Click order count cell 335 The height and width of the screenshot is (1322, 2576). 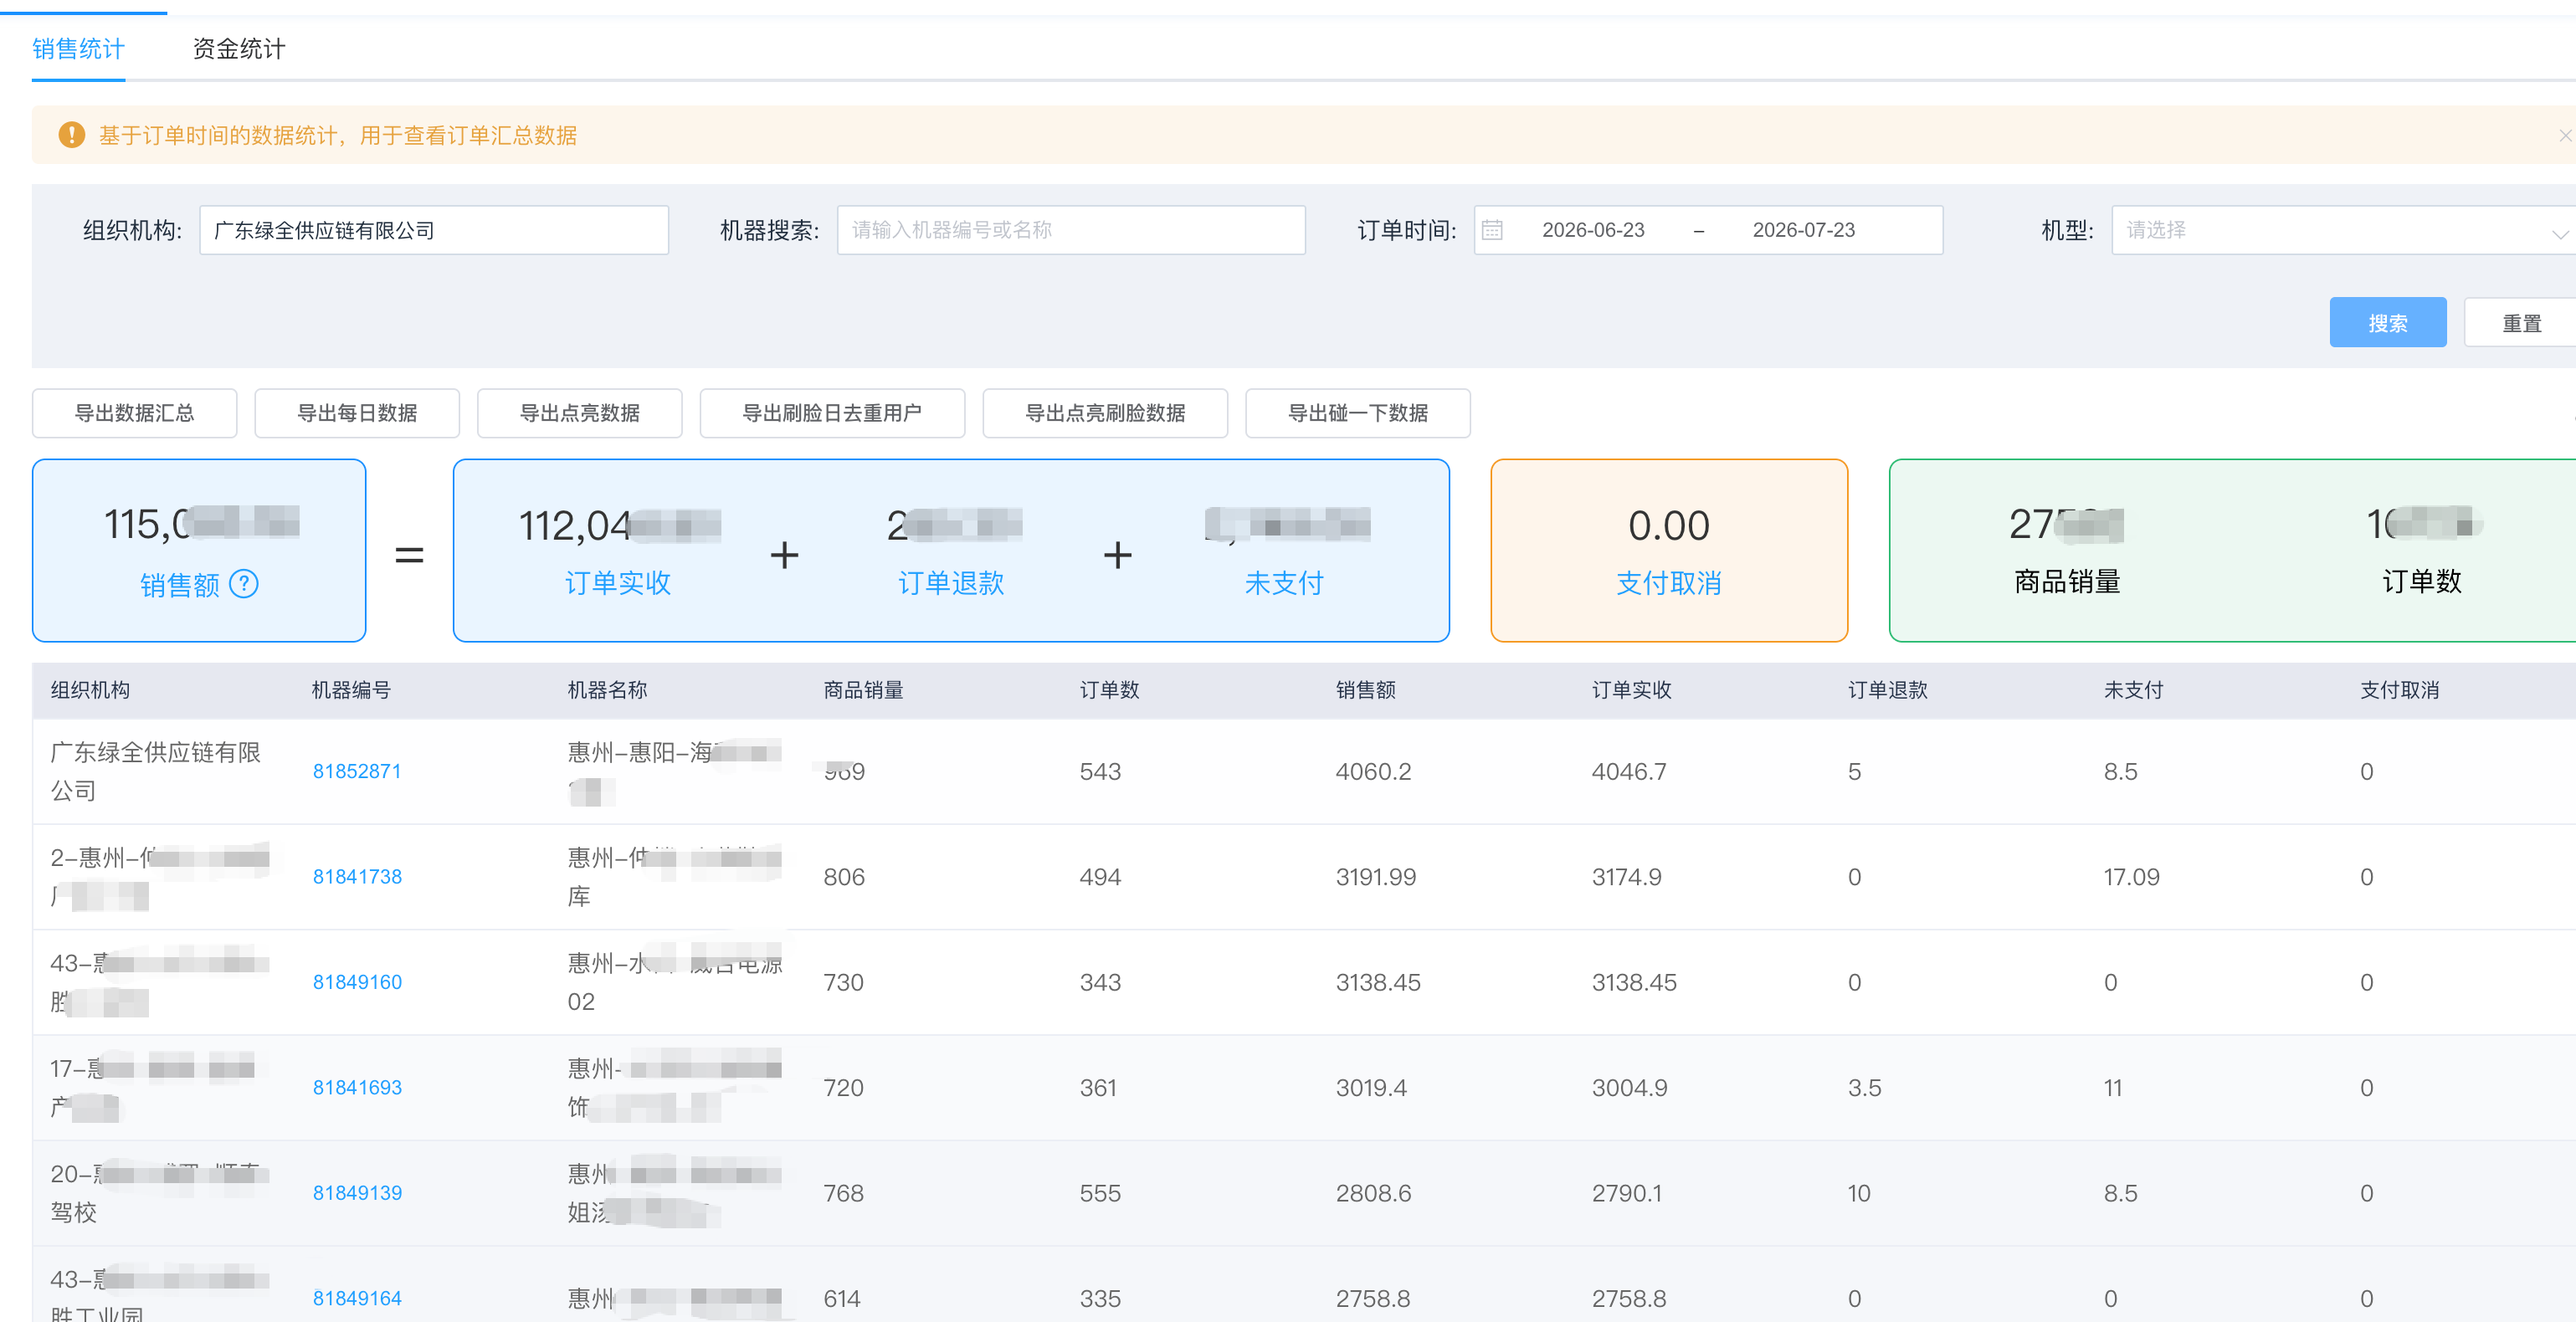(1100, 1298)
